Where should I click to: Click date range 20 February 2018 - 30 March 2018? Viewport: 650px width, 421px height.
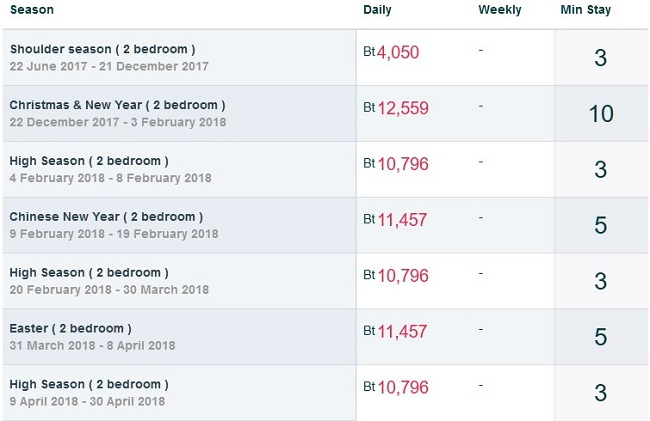109,290
